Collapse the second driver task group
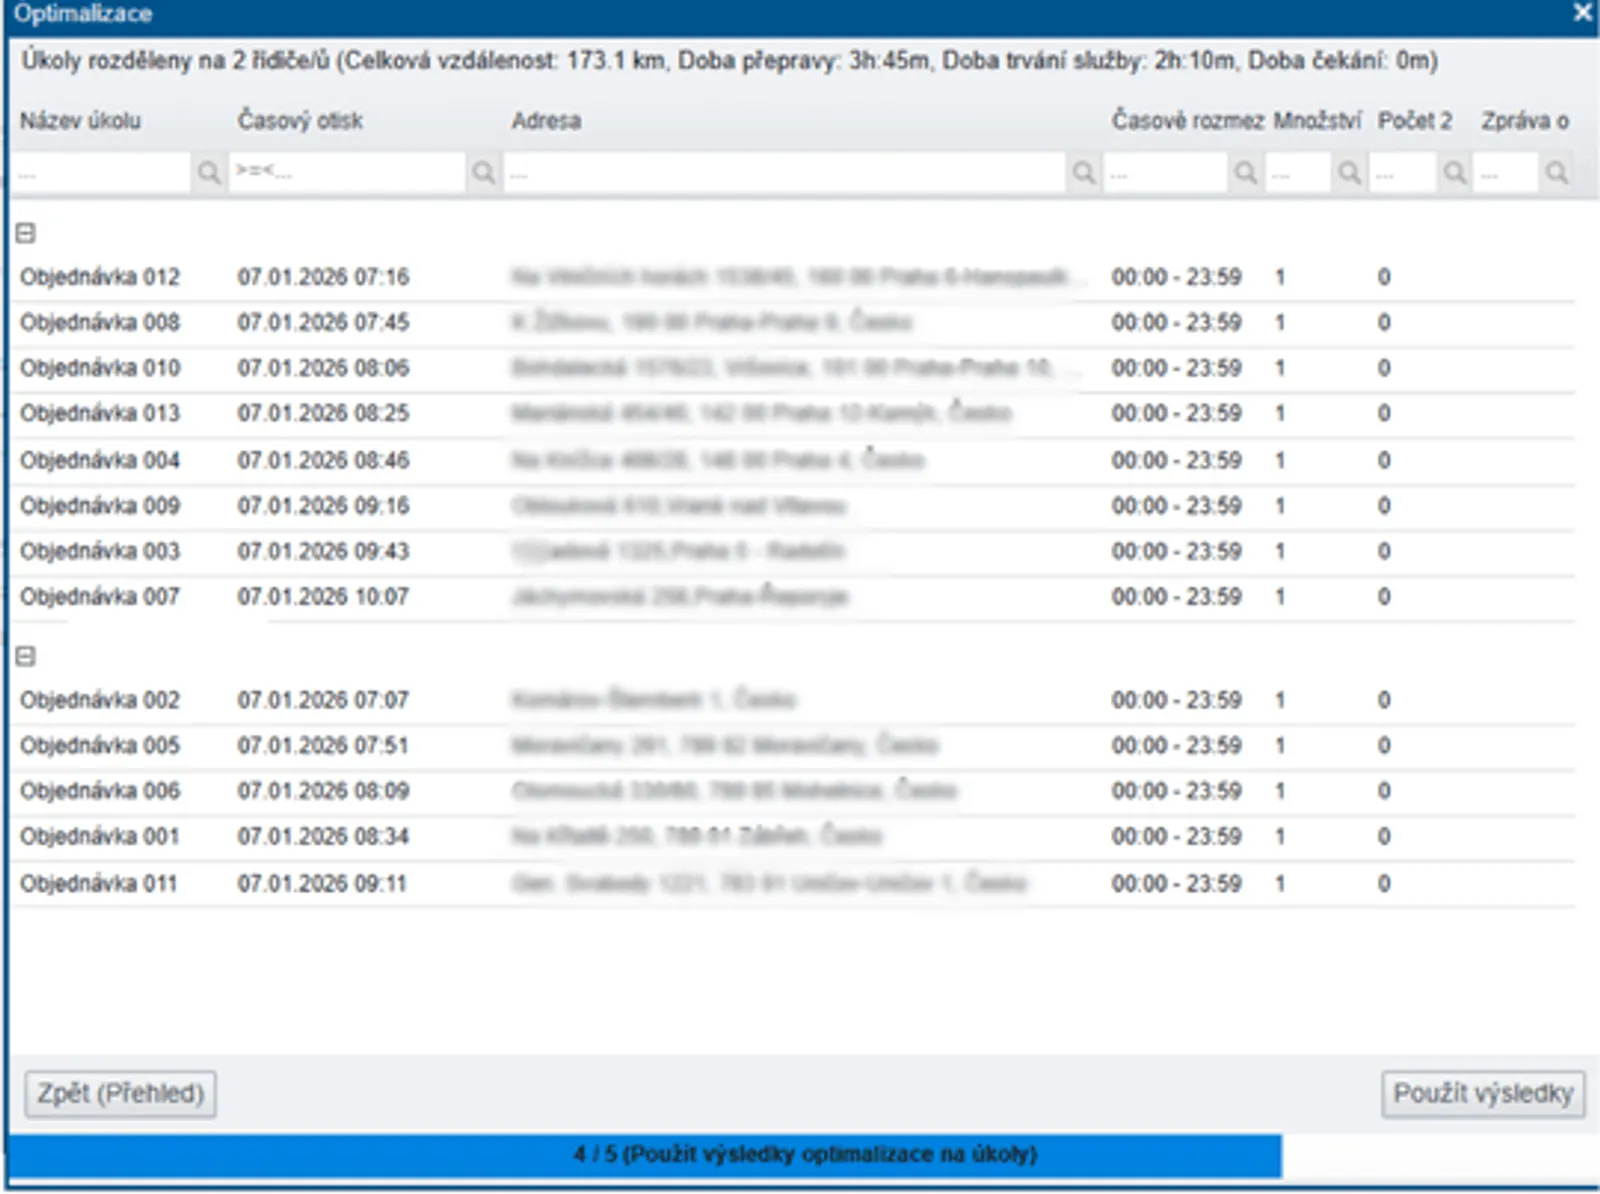1600x1194 pixels. point(26,656)
